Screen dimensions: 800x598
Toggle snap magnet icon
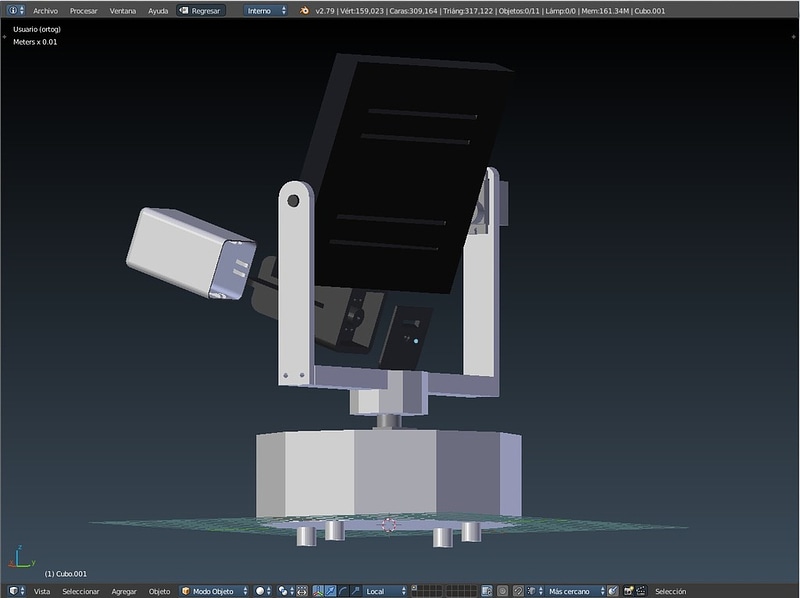click(x=518, y=591)
